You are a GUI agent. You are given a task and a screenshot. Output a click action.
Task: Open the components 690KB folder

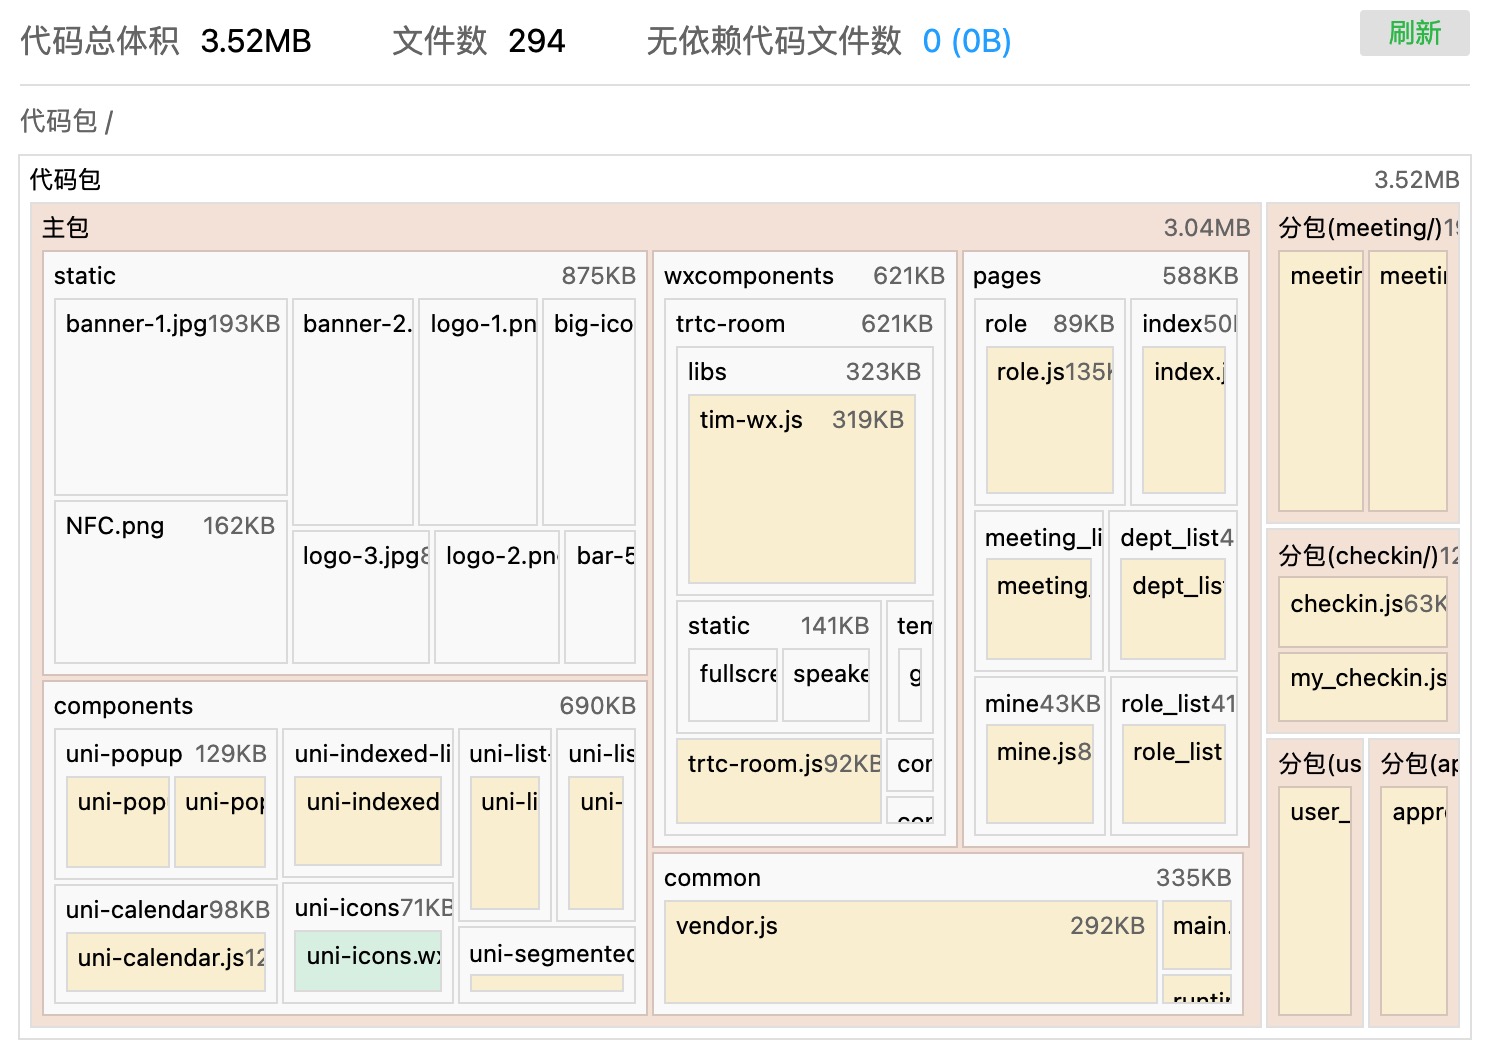345,706
